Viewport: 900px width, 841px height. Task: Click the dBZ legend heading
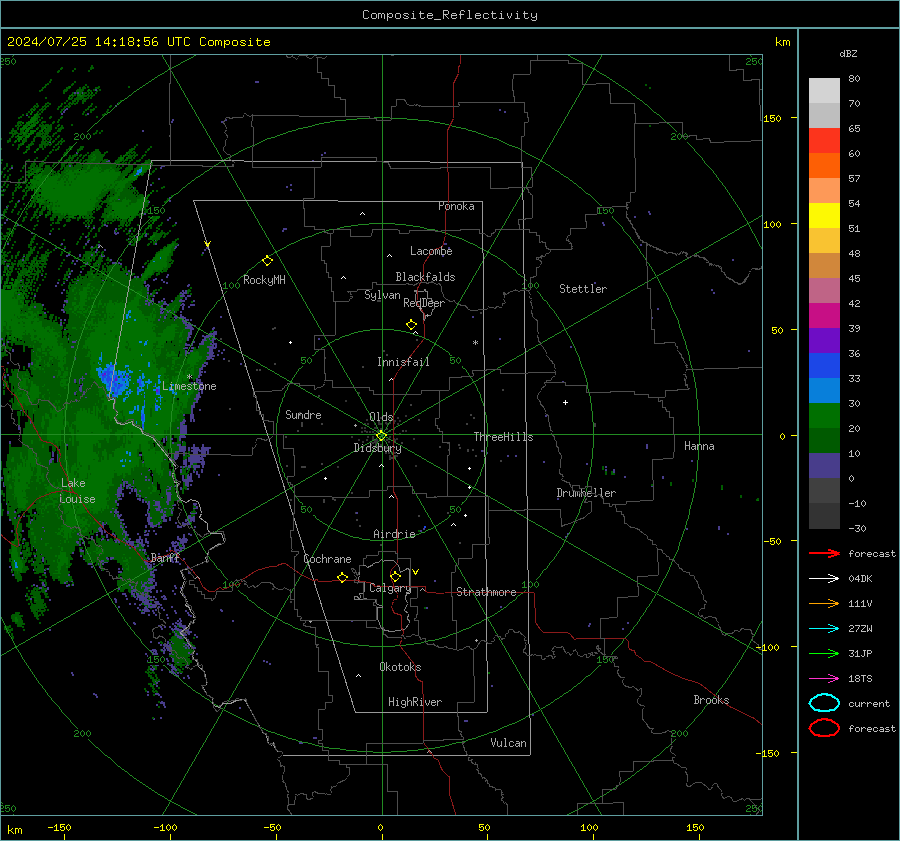tap(848, 54)
